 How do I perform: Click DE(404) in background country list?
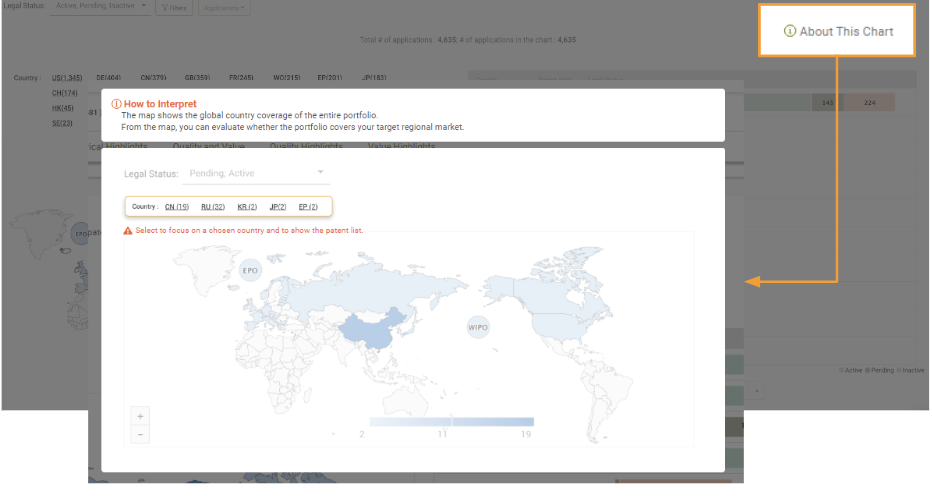109,78
